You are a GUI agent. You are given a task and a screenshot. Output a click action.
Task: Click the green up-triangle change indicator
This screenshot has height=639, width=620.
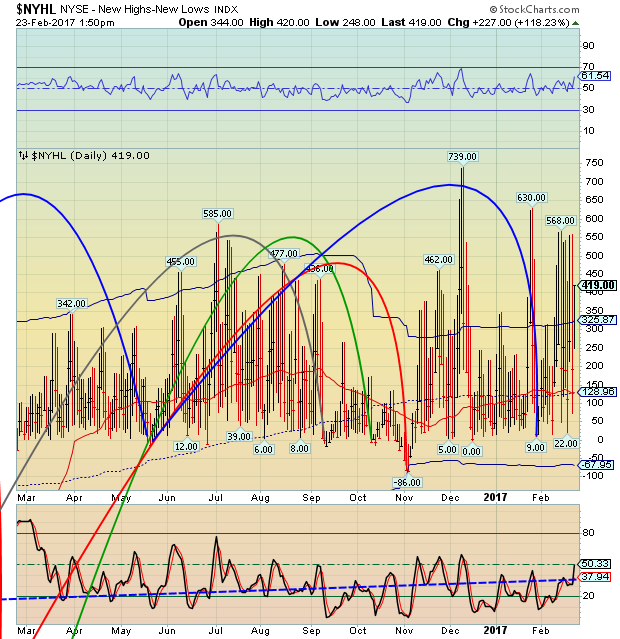point(575,23)
